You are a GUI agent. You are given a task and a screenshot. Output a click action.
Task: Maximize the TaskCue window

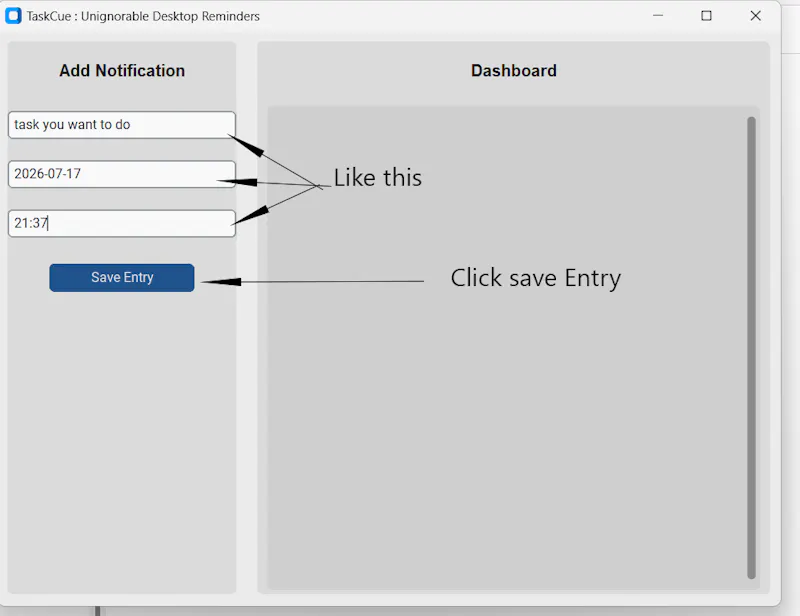(707, 16)
